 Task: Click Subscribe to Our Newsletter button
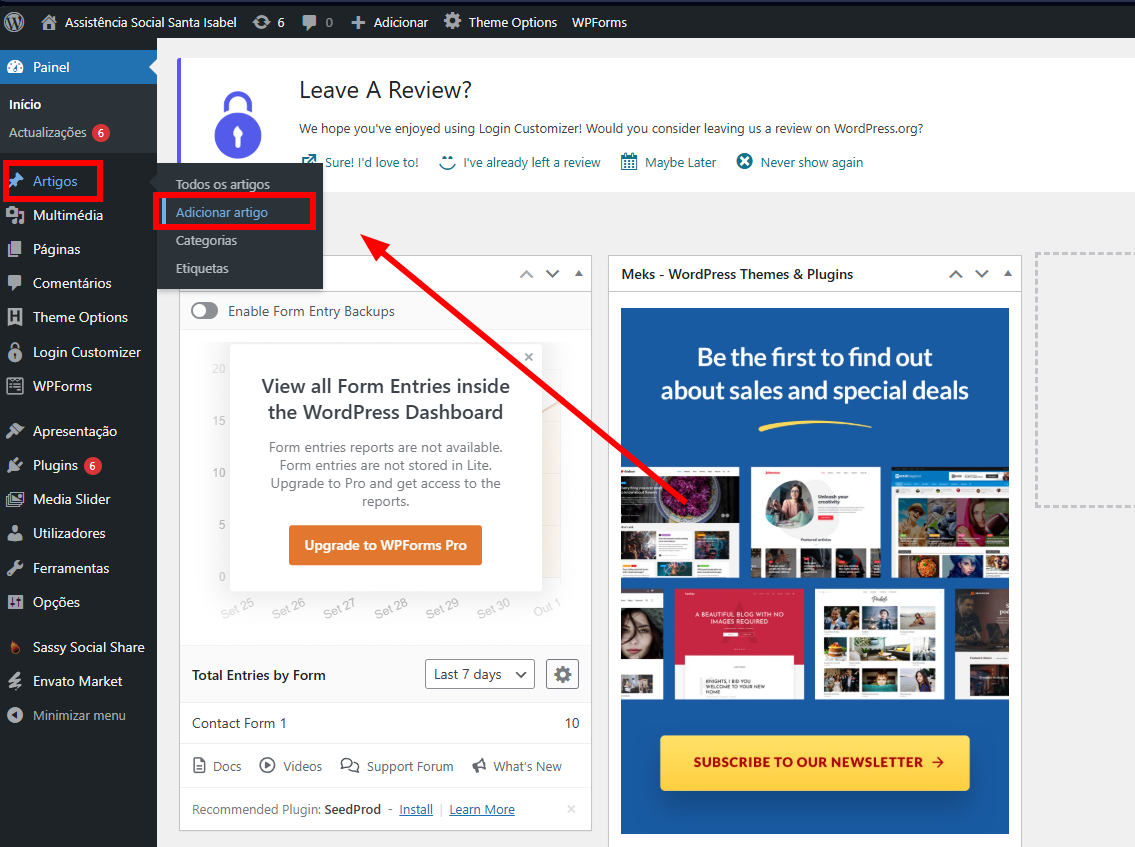click(814, 762)
